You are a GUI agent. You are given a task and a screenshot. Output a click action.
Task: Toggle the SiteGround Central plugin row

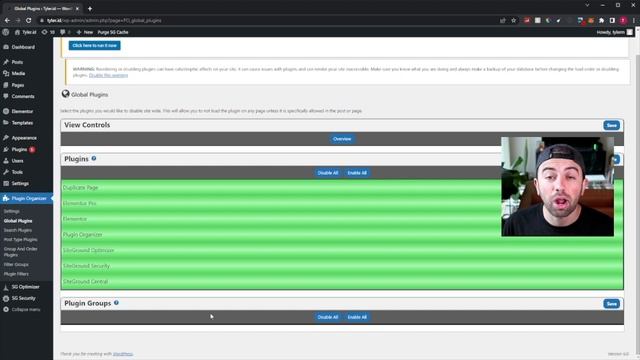(342, 282)
